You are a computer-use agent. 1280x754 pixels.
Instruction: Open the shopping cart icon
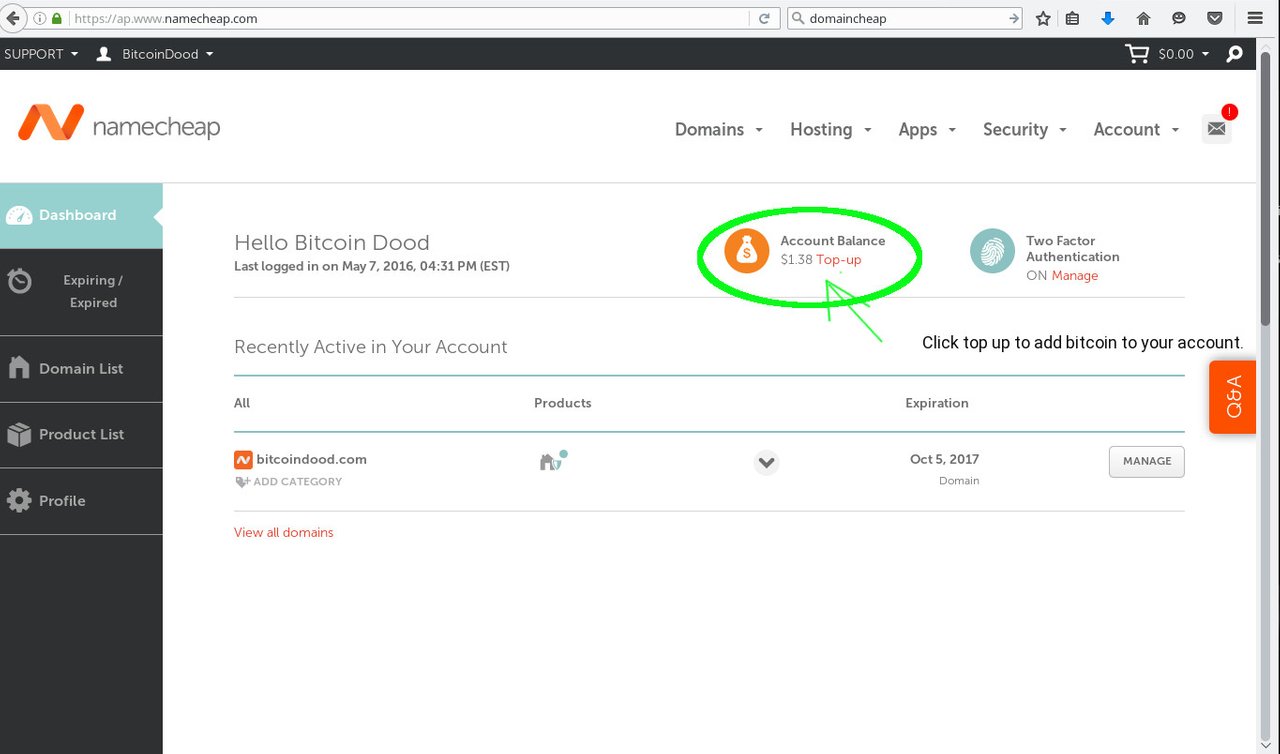pyautogui.click(x=1137, y=53)
